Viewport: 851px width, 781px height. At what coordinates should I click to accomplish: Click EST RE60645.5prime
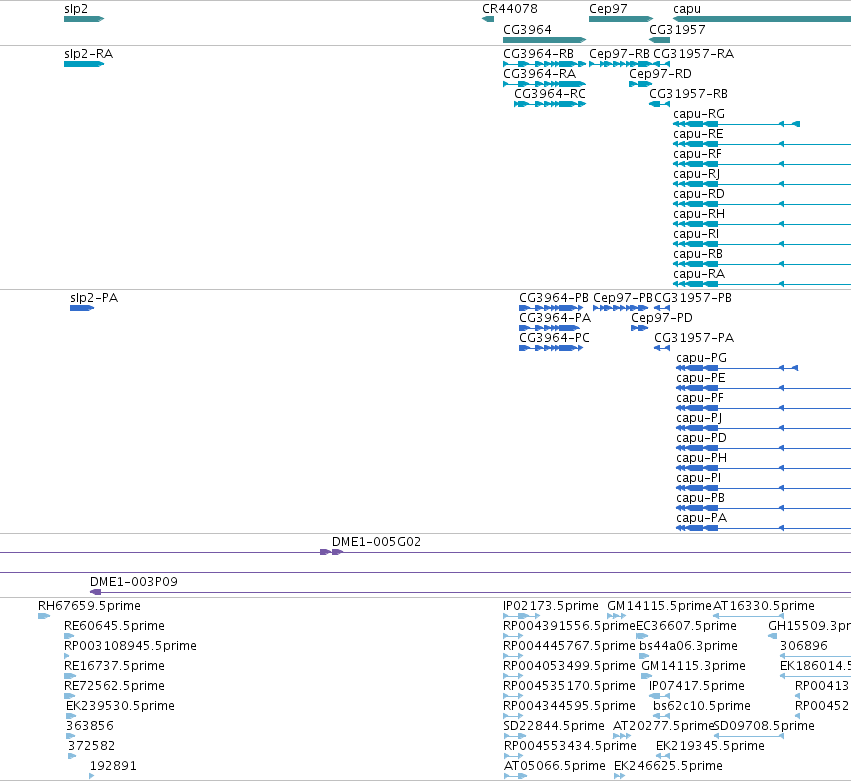(114, 626)
